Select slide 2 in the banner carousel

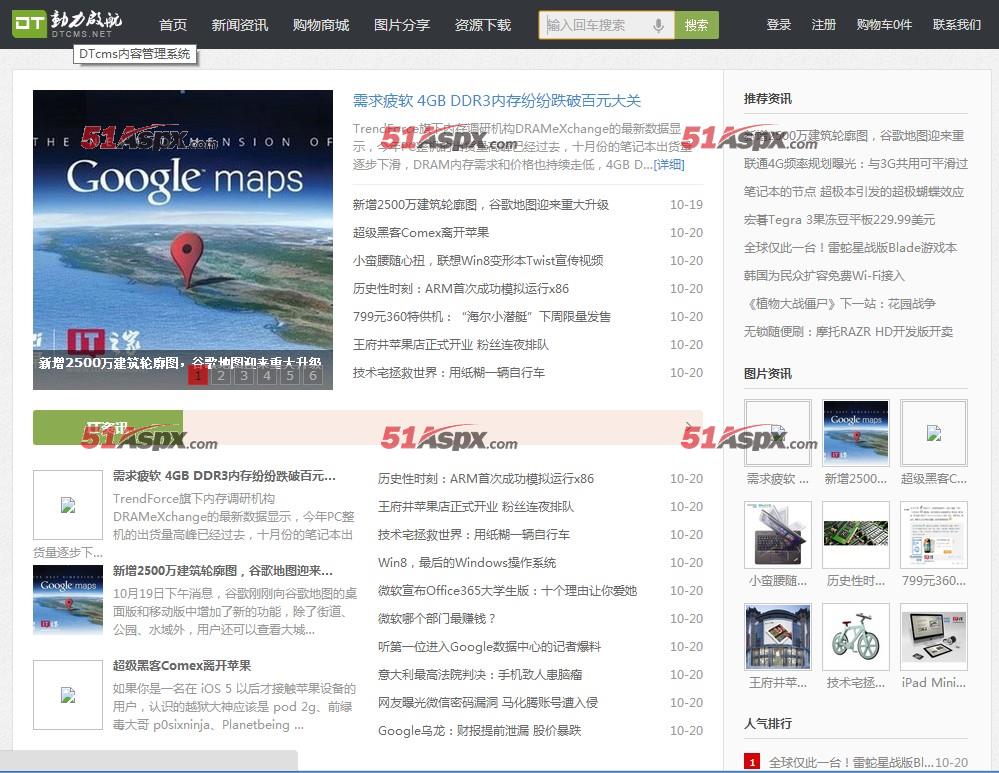point(221,375)
